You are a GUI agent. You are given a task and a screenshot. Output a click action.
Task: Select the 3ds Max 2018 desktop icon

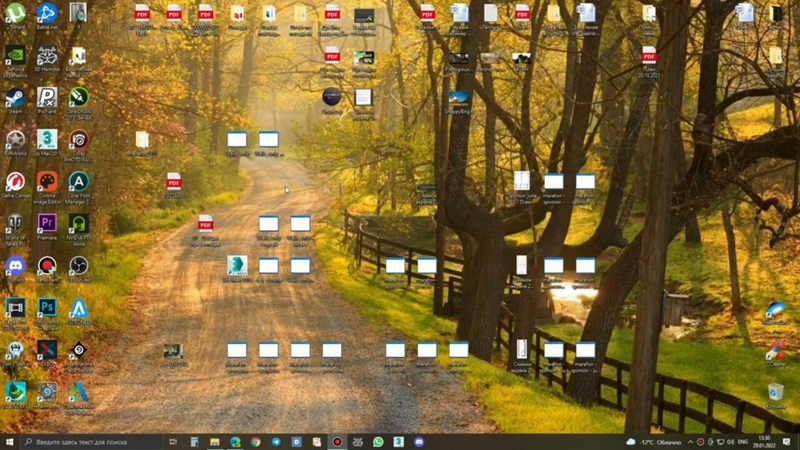click(47, 142)
